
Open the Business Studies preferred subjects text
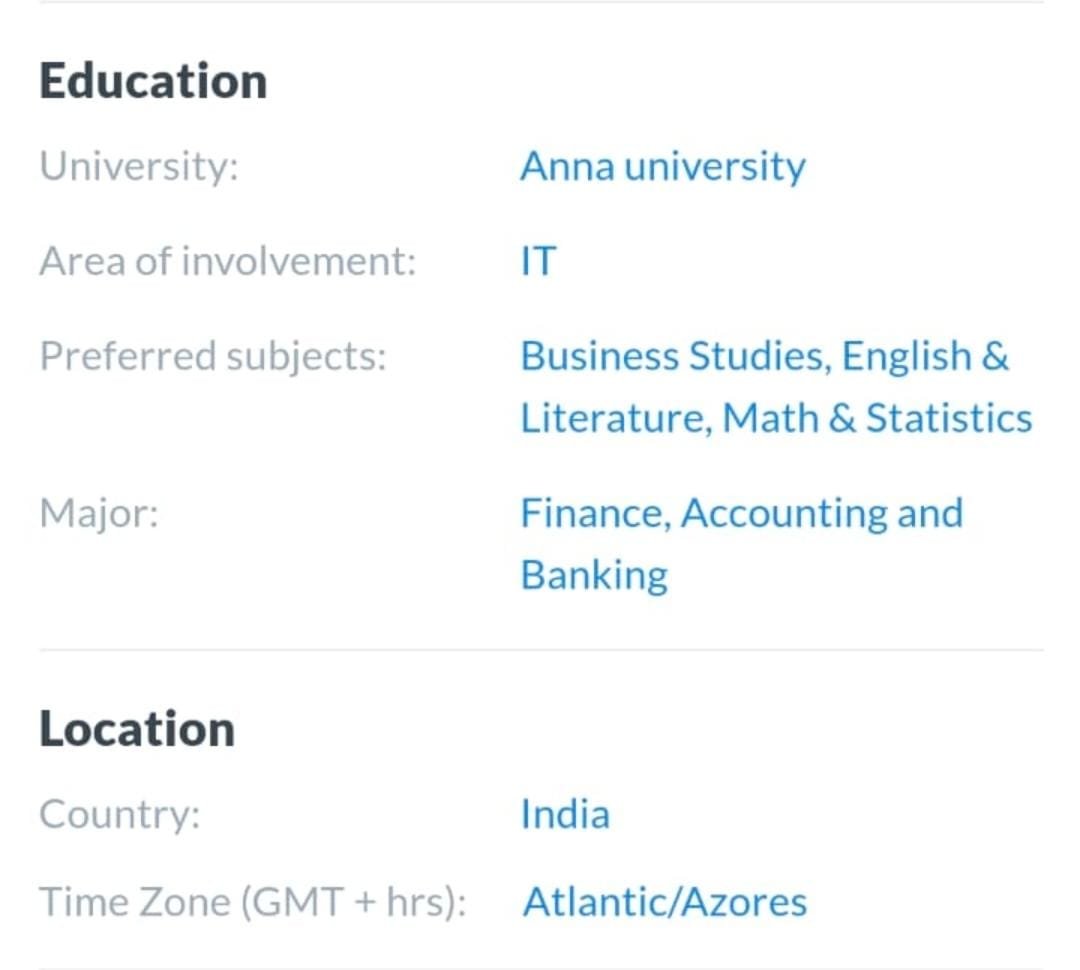click(x=672, y=357)
